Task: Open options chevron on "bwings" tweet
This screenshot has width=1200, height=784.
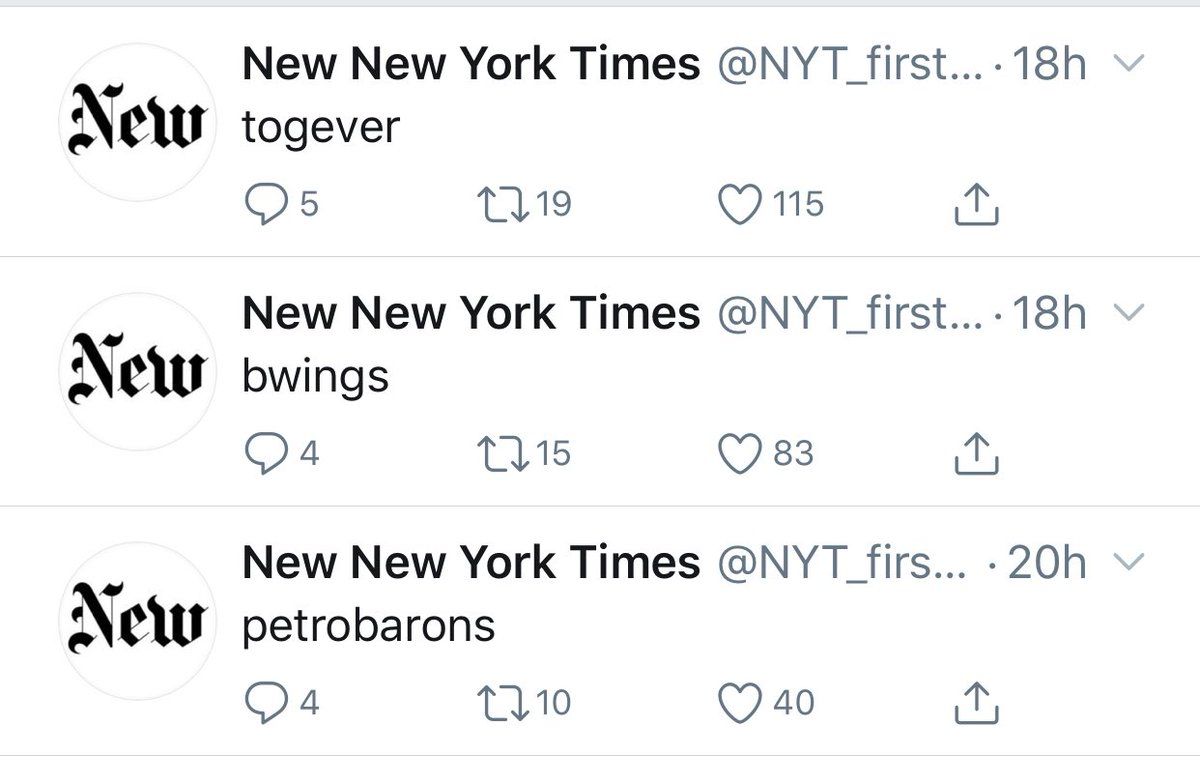Action: [1128, 314]
